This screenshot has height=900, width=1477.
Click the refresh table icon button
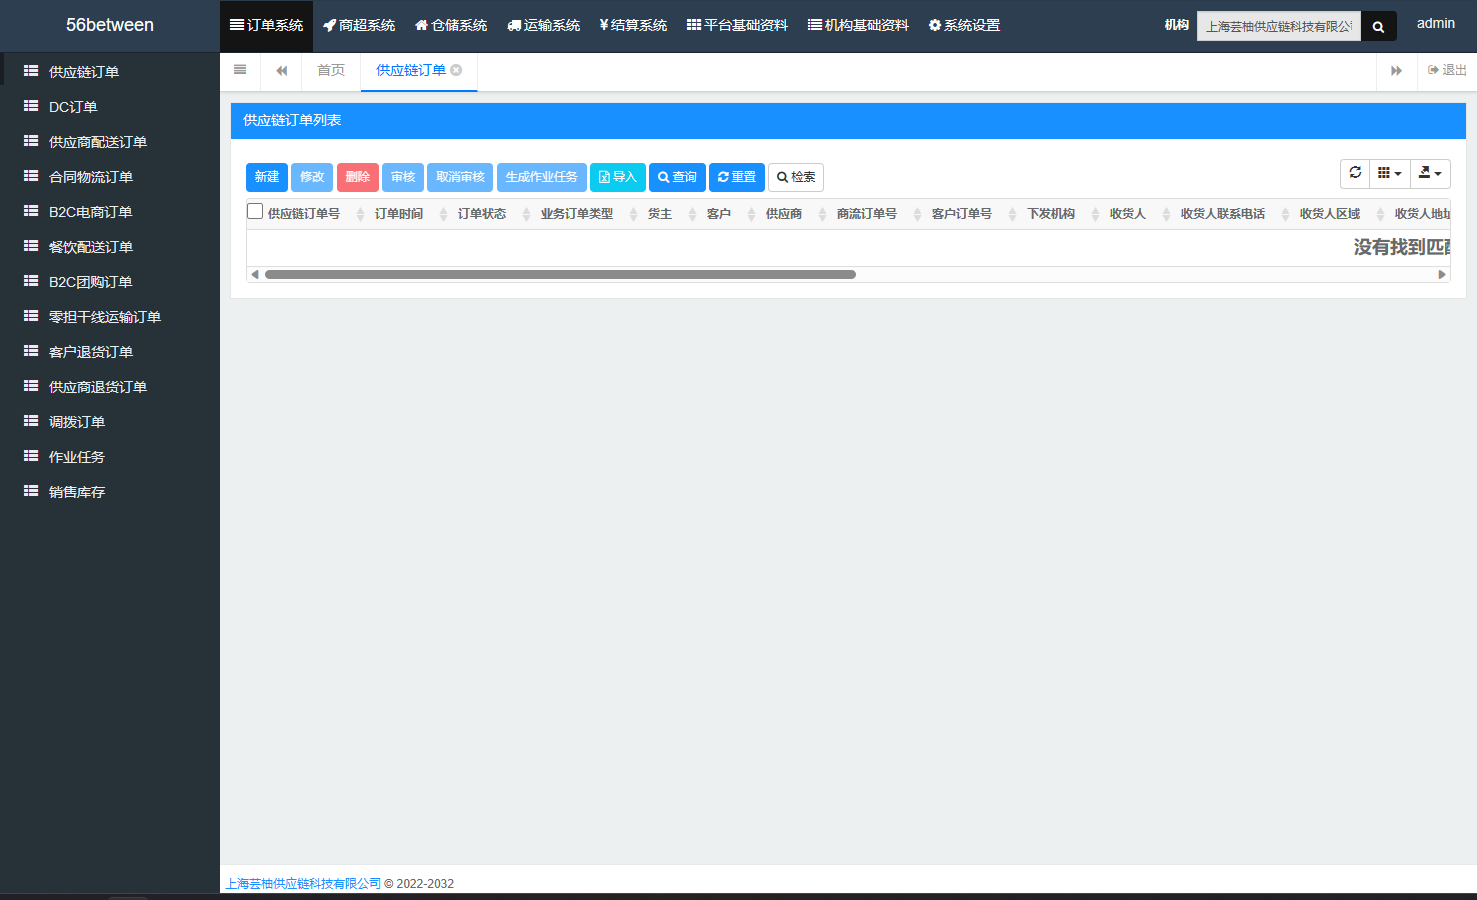point(1355,173)
